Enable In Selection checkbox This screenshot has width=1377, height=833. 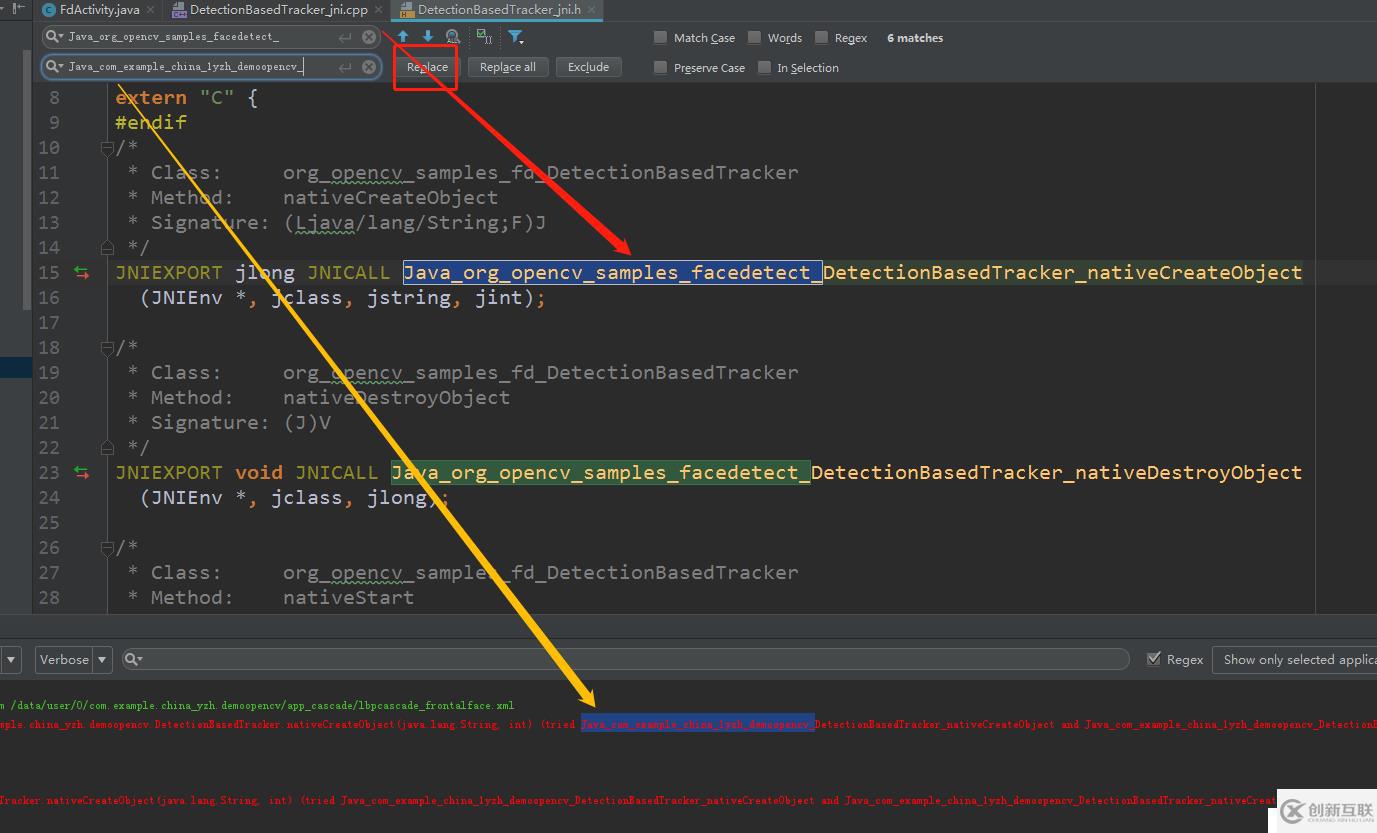(x=764, y=68)
